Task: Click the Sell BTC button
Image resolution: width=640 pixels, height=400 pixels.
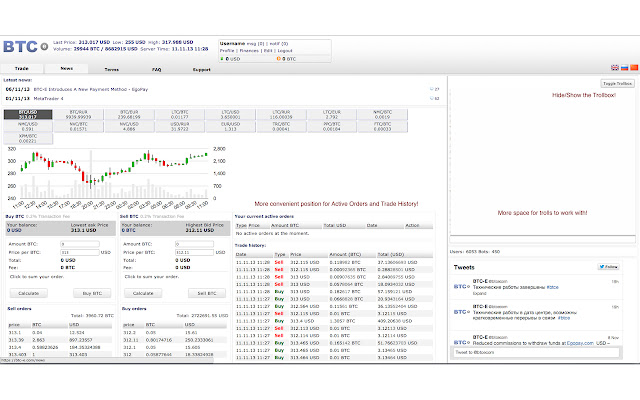Action: coord(207,293)
